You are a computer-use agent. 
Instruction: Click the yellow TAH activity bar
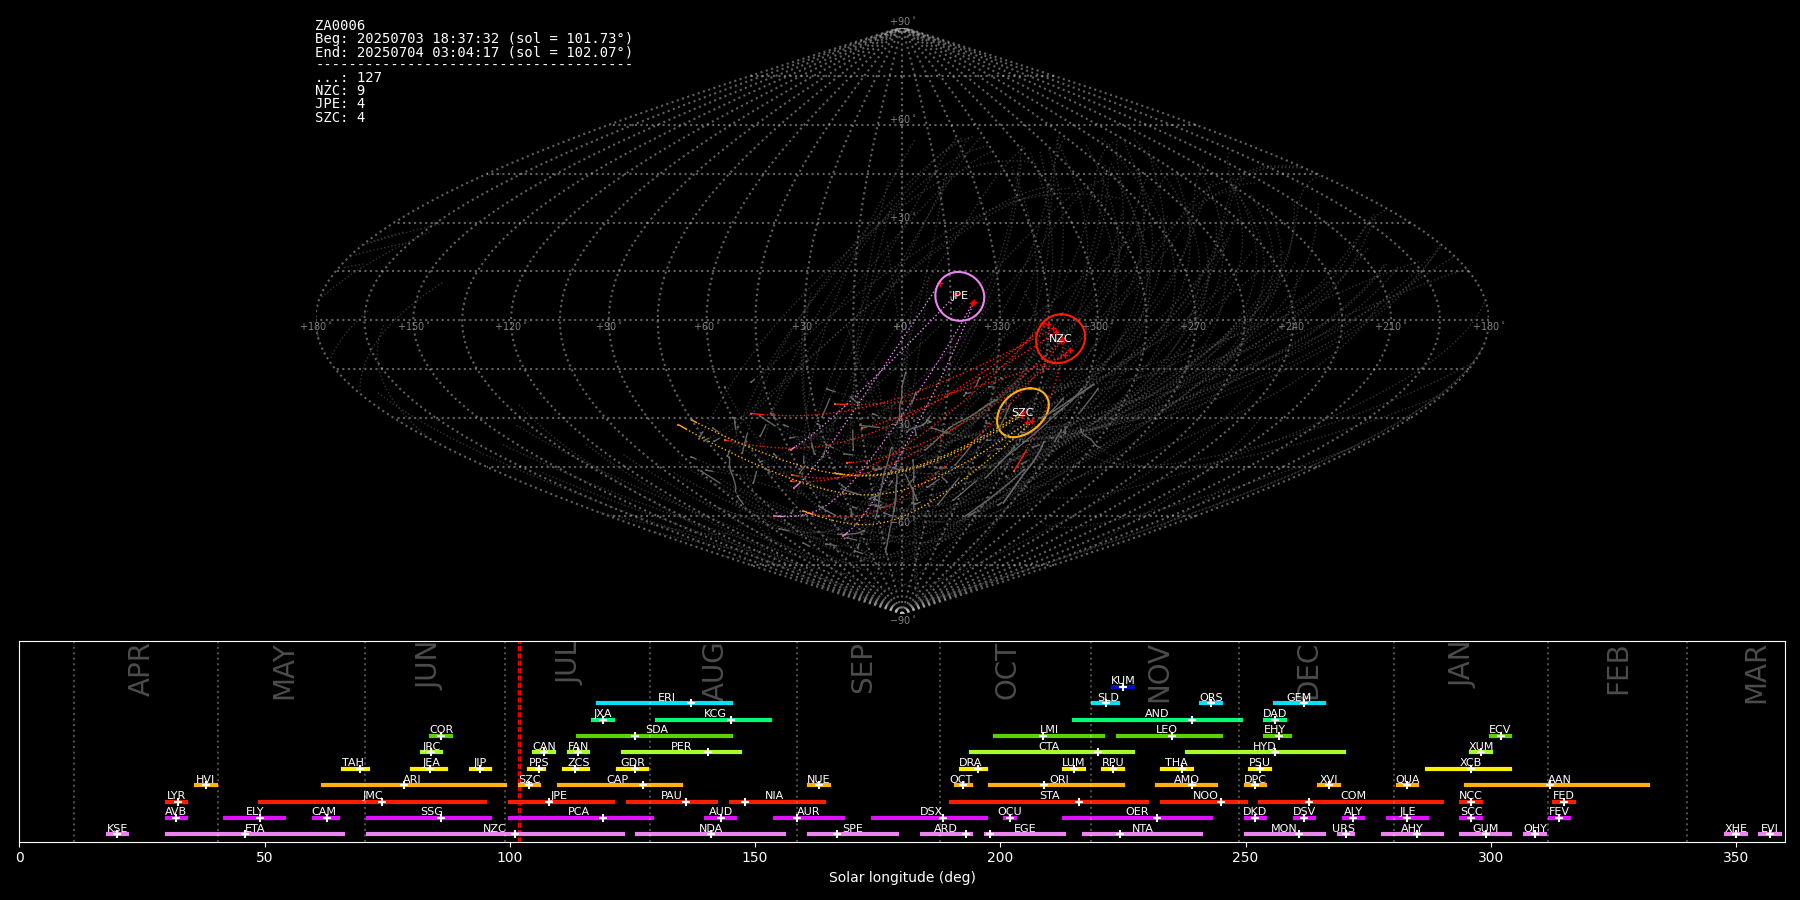(355, 769)
